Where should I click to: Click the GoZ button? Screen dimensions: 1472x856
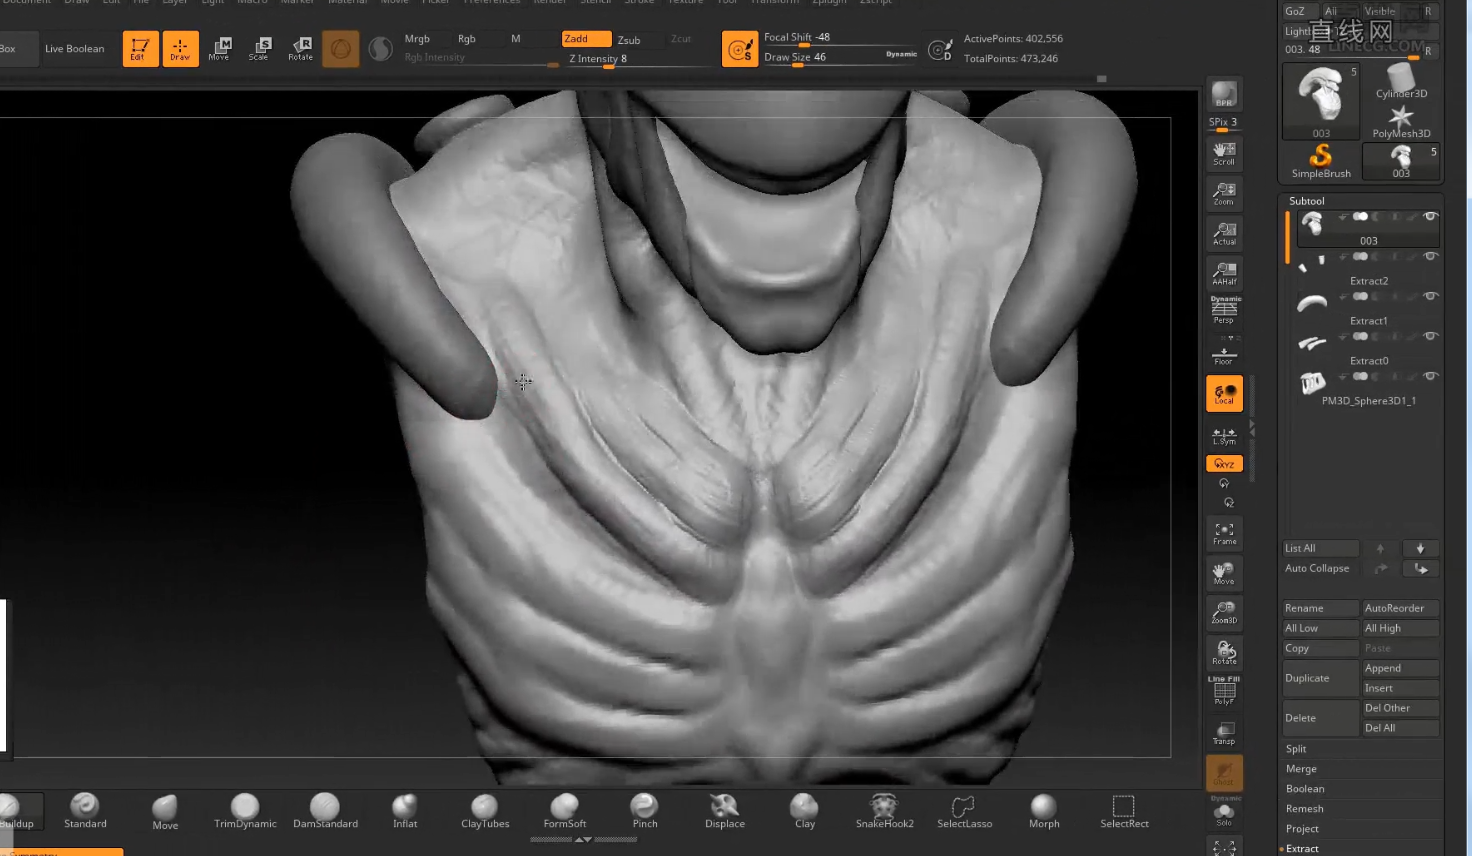coord(1295,11)
